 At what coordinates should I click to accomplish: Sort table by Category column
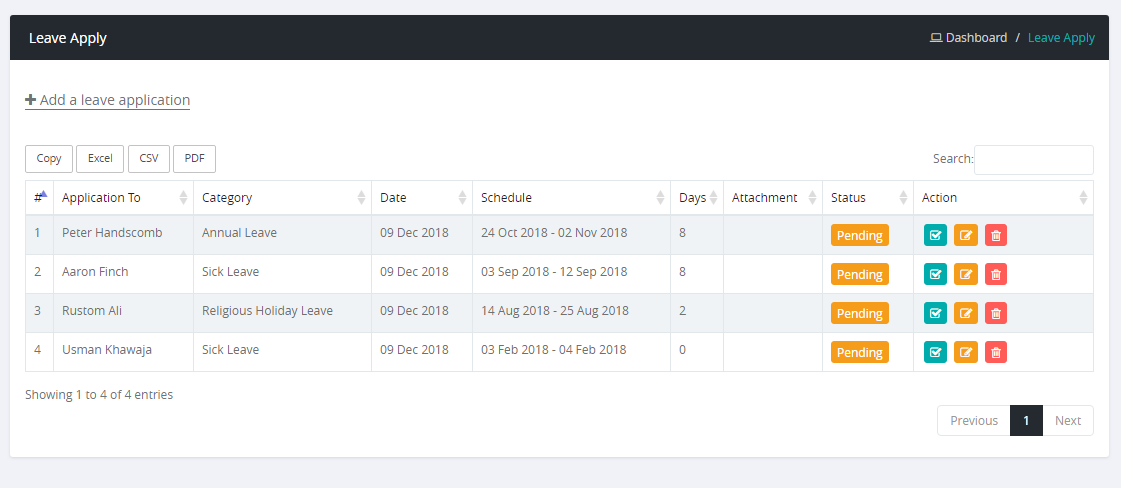point(282,198)
